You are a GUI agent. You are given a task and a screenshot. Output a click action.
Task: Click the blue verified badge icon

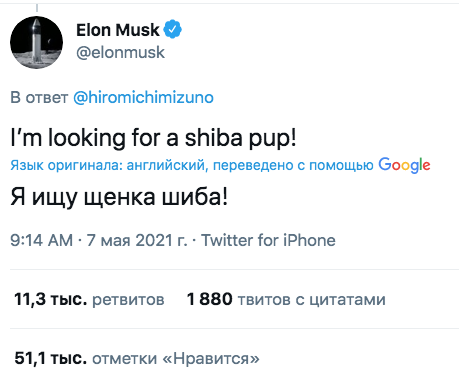click(x=172, y=30)
